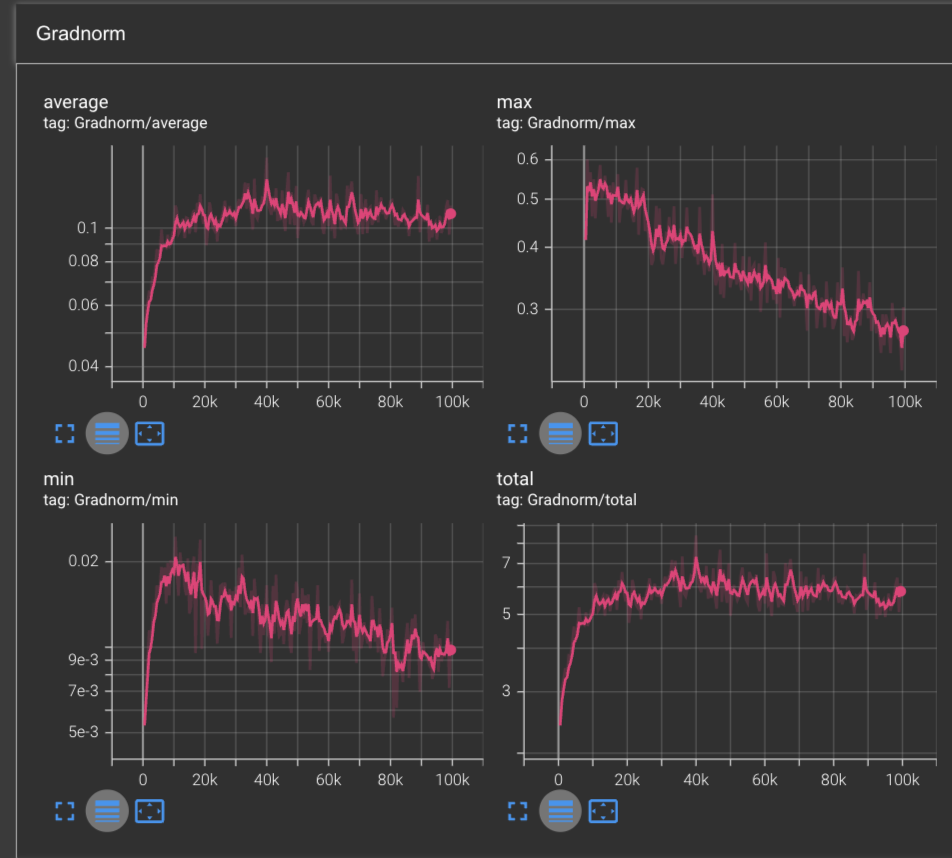This screenshot has width=952, height=858.
Task: Fit domain to data on max chart
Action: point(603,434)
